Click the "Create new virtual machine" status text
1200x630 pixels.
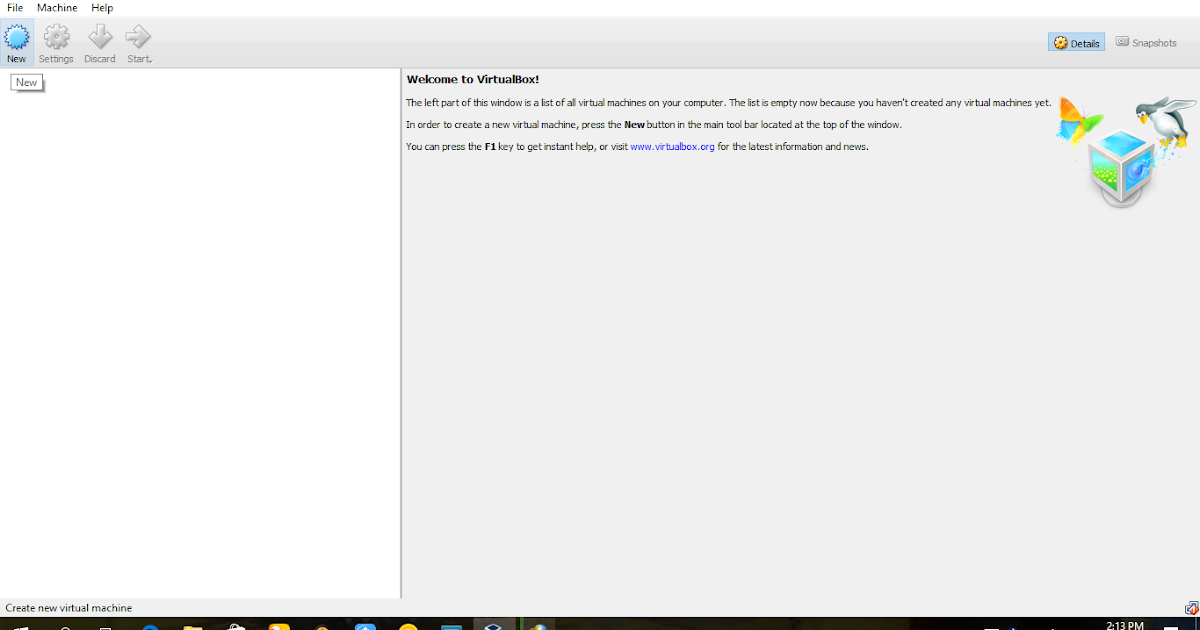click(69, 608)
